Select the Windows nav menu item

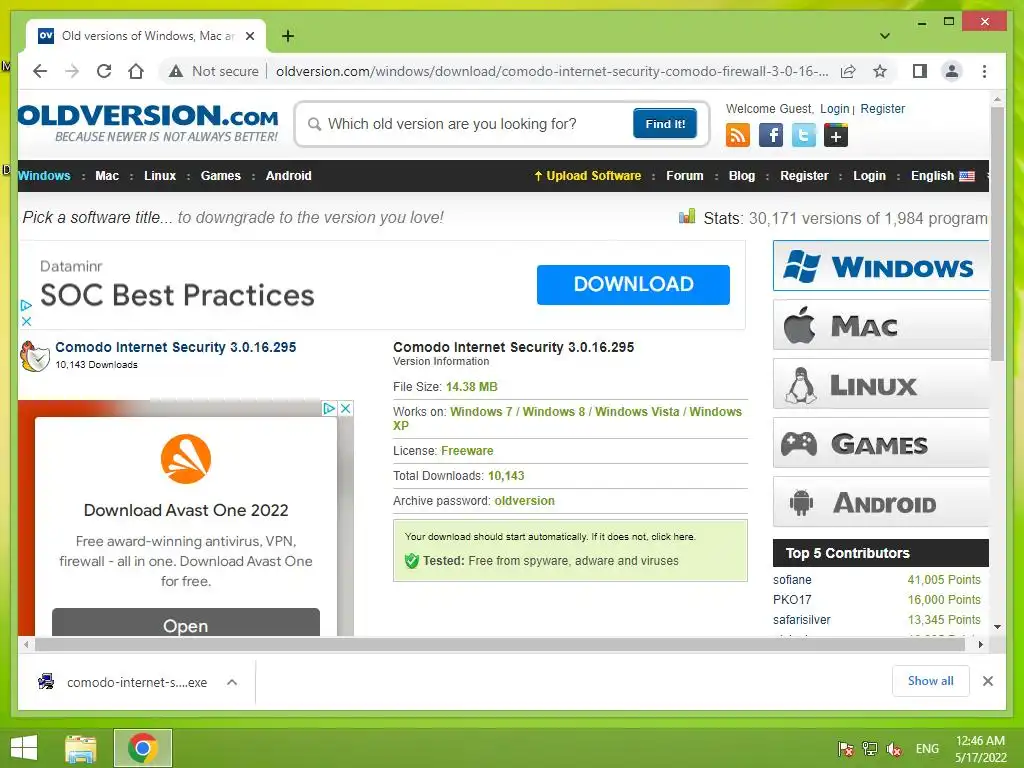(x=44, y=176)
